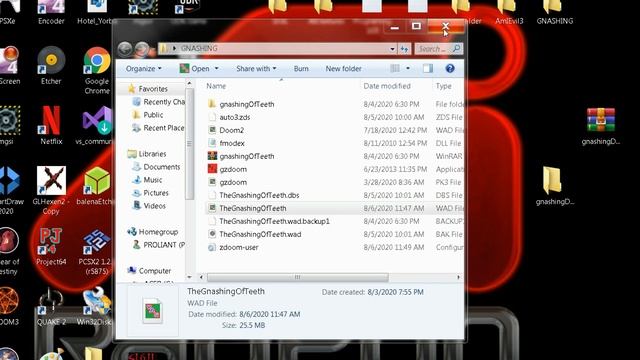Select the auto3.zds file

(x=335, y=117)
